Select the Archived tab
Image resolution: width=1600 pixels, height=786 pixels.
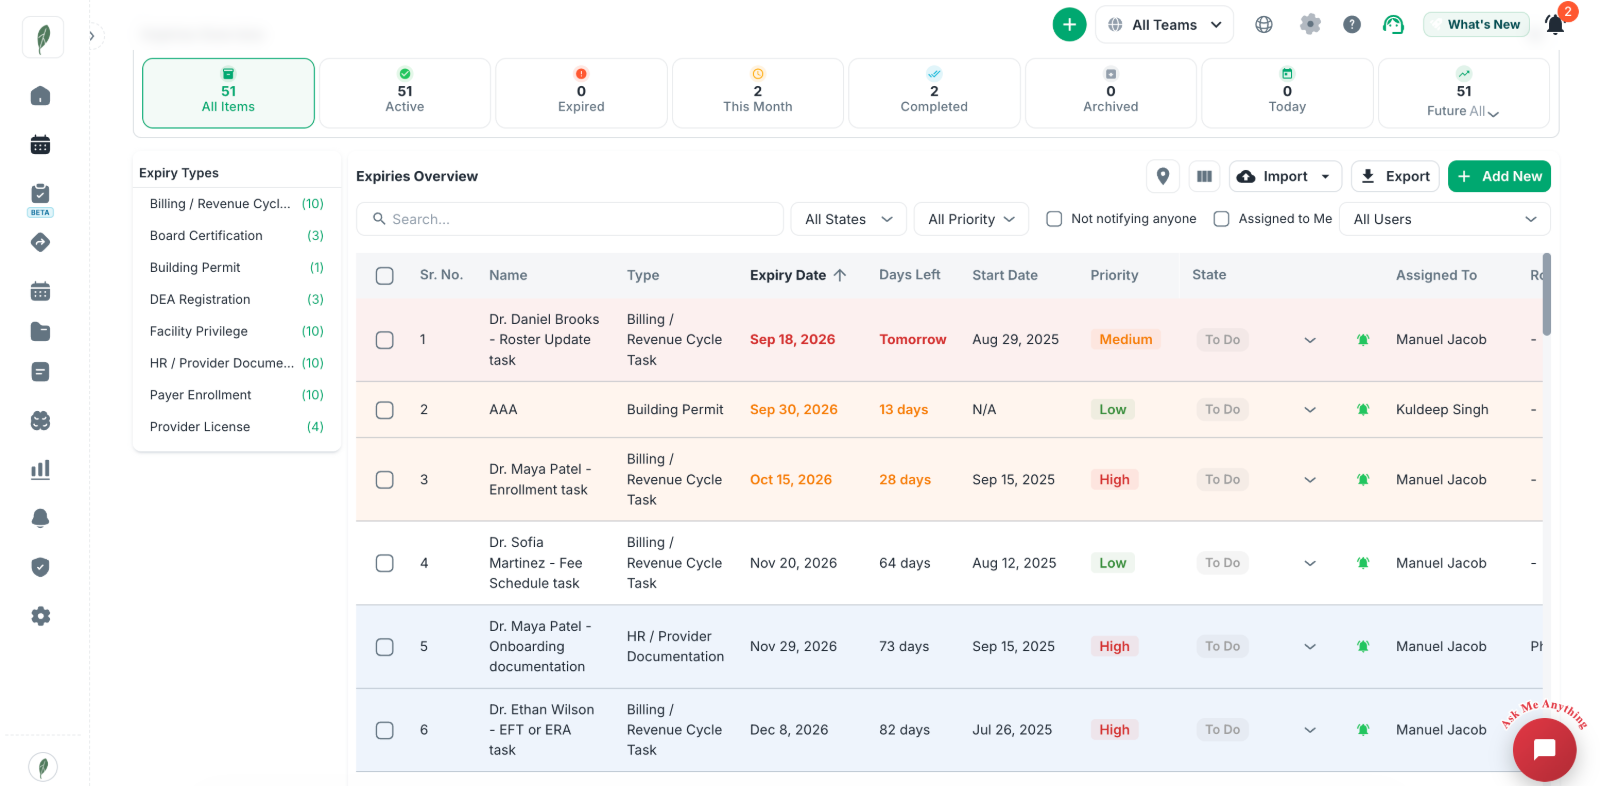[1111, 93]
